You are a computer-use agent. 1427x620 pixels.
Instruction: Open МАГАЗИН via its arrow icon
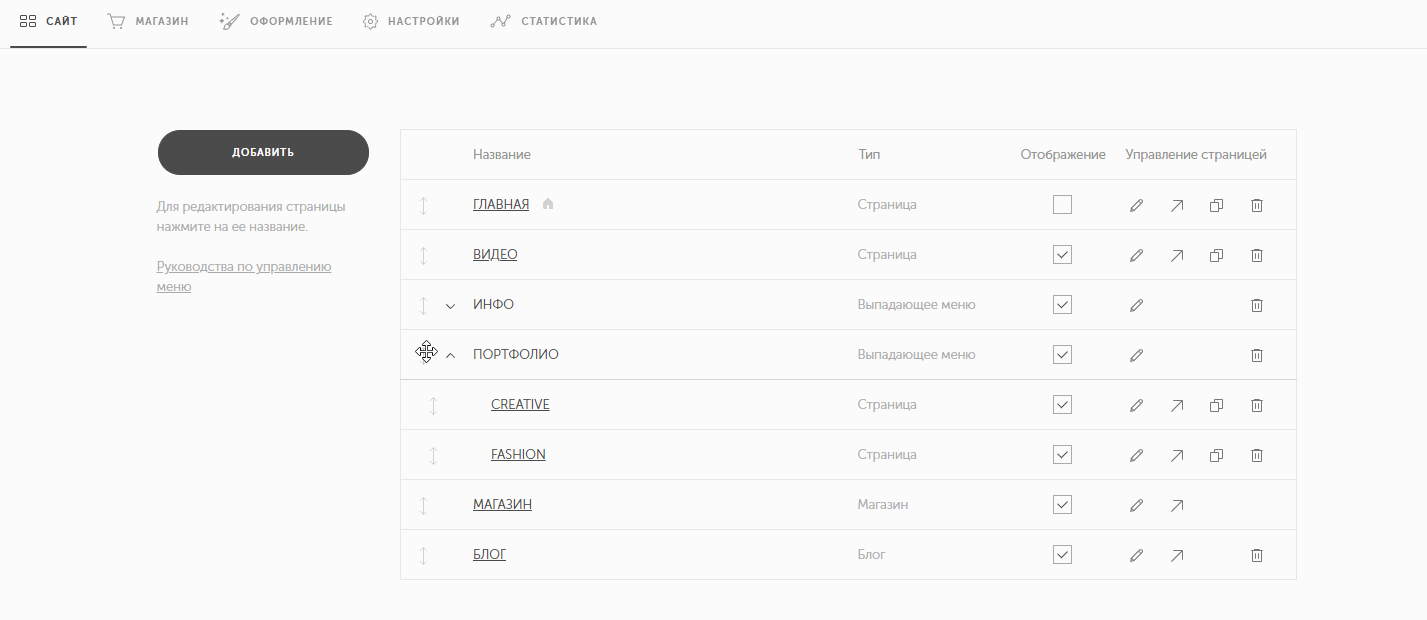[1177, 505]
